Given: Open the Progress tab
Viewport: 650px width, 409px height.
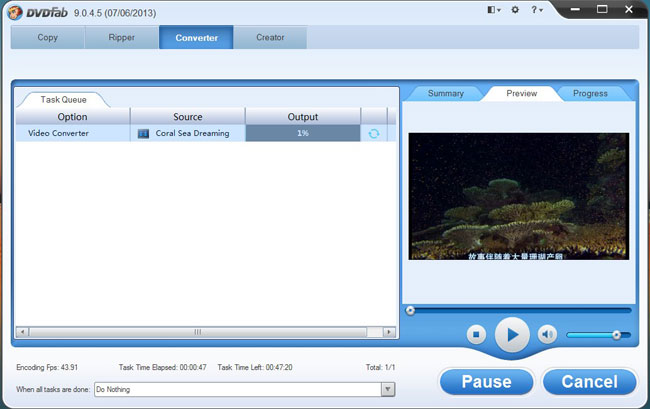Looking at the screenshot, I should click(x=590, y=93).
